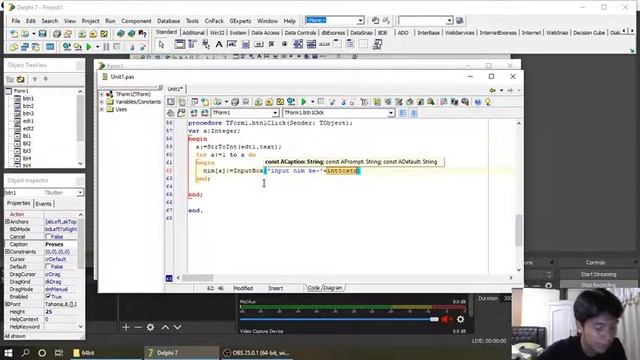The height and width of the screenshot is (360, 640).
Task: Toggle the Enabled property True checkbox
Action: click(x=49, y=297)
